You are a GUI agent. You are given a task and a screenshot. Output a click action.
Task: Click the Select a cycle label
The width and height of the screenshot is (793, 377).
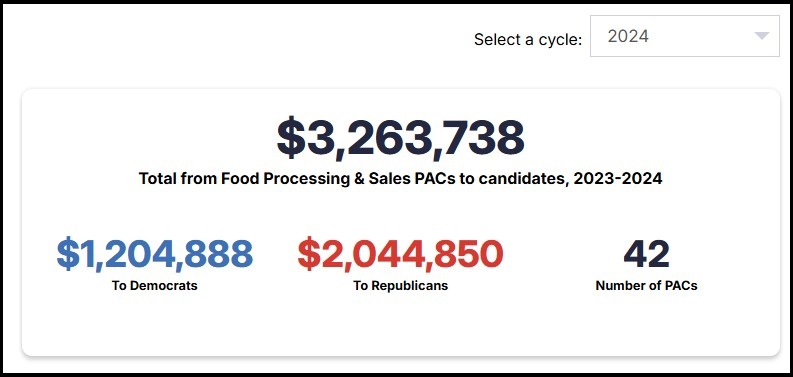click(x=528, y=39)
